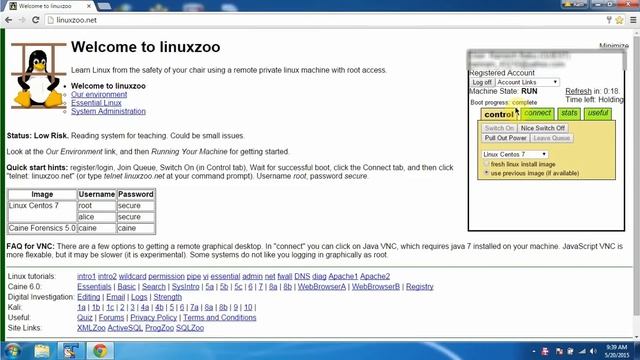
Task: Open the Linux Centos 7 image dropdown
Action: (x=515, y=154)
